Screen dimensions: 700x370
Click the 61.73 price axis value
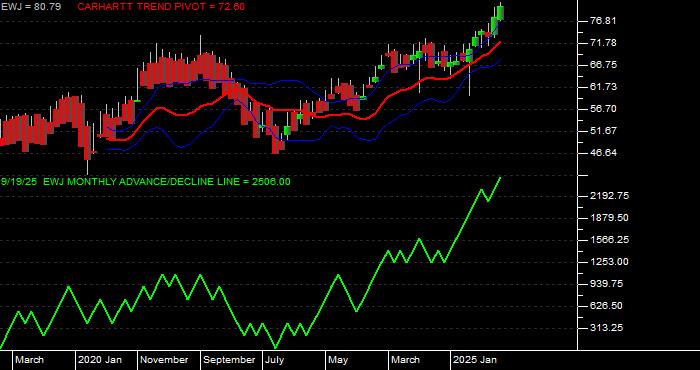pyautogui.click(x=603, y=87)
